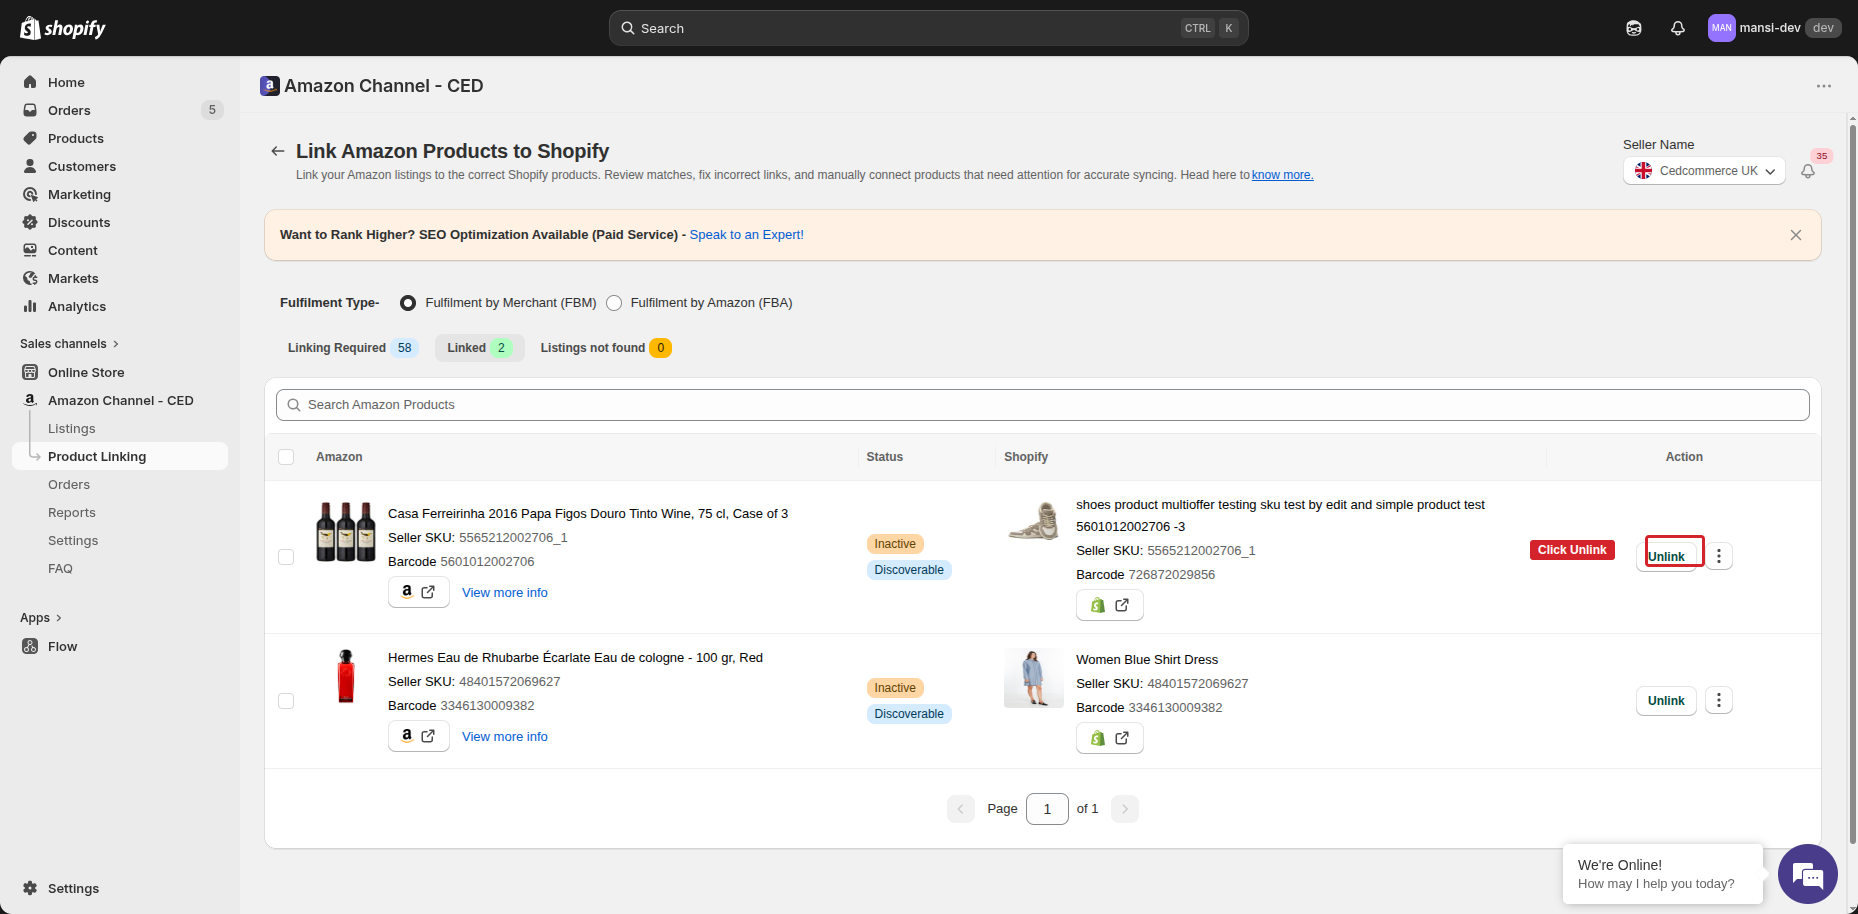Open the live chat bubble icon
Screen dimensions: 1858x914
(1808, 874)
